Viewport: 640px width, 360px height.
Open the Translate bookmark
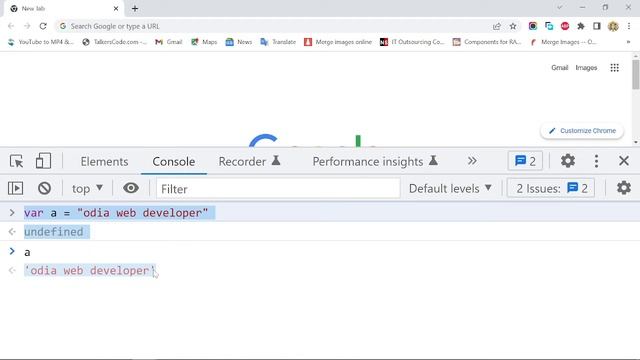pyautogui.click(x=278, y=42)
